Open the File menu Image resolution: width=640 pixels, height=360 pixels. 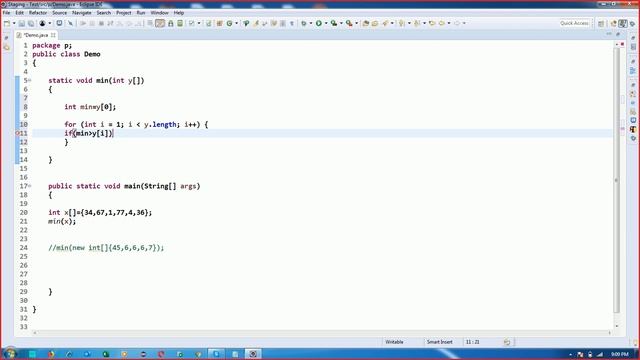(6, 13)
